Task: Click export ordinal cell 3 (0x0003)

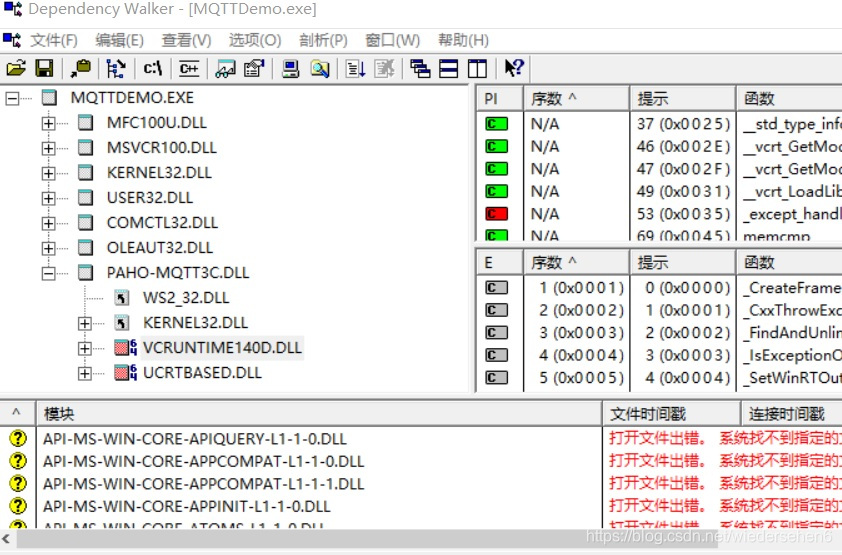Action: point(582,333)
